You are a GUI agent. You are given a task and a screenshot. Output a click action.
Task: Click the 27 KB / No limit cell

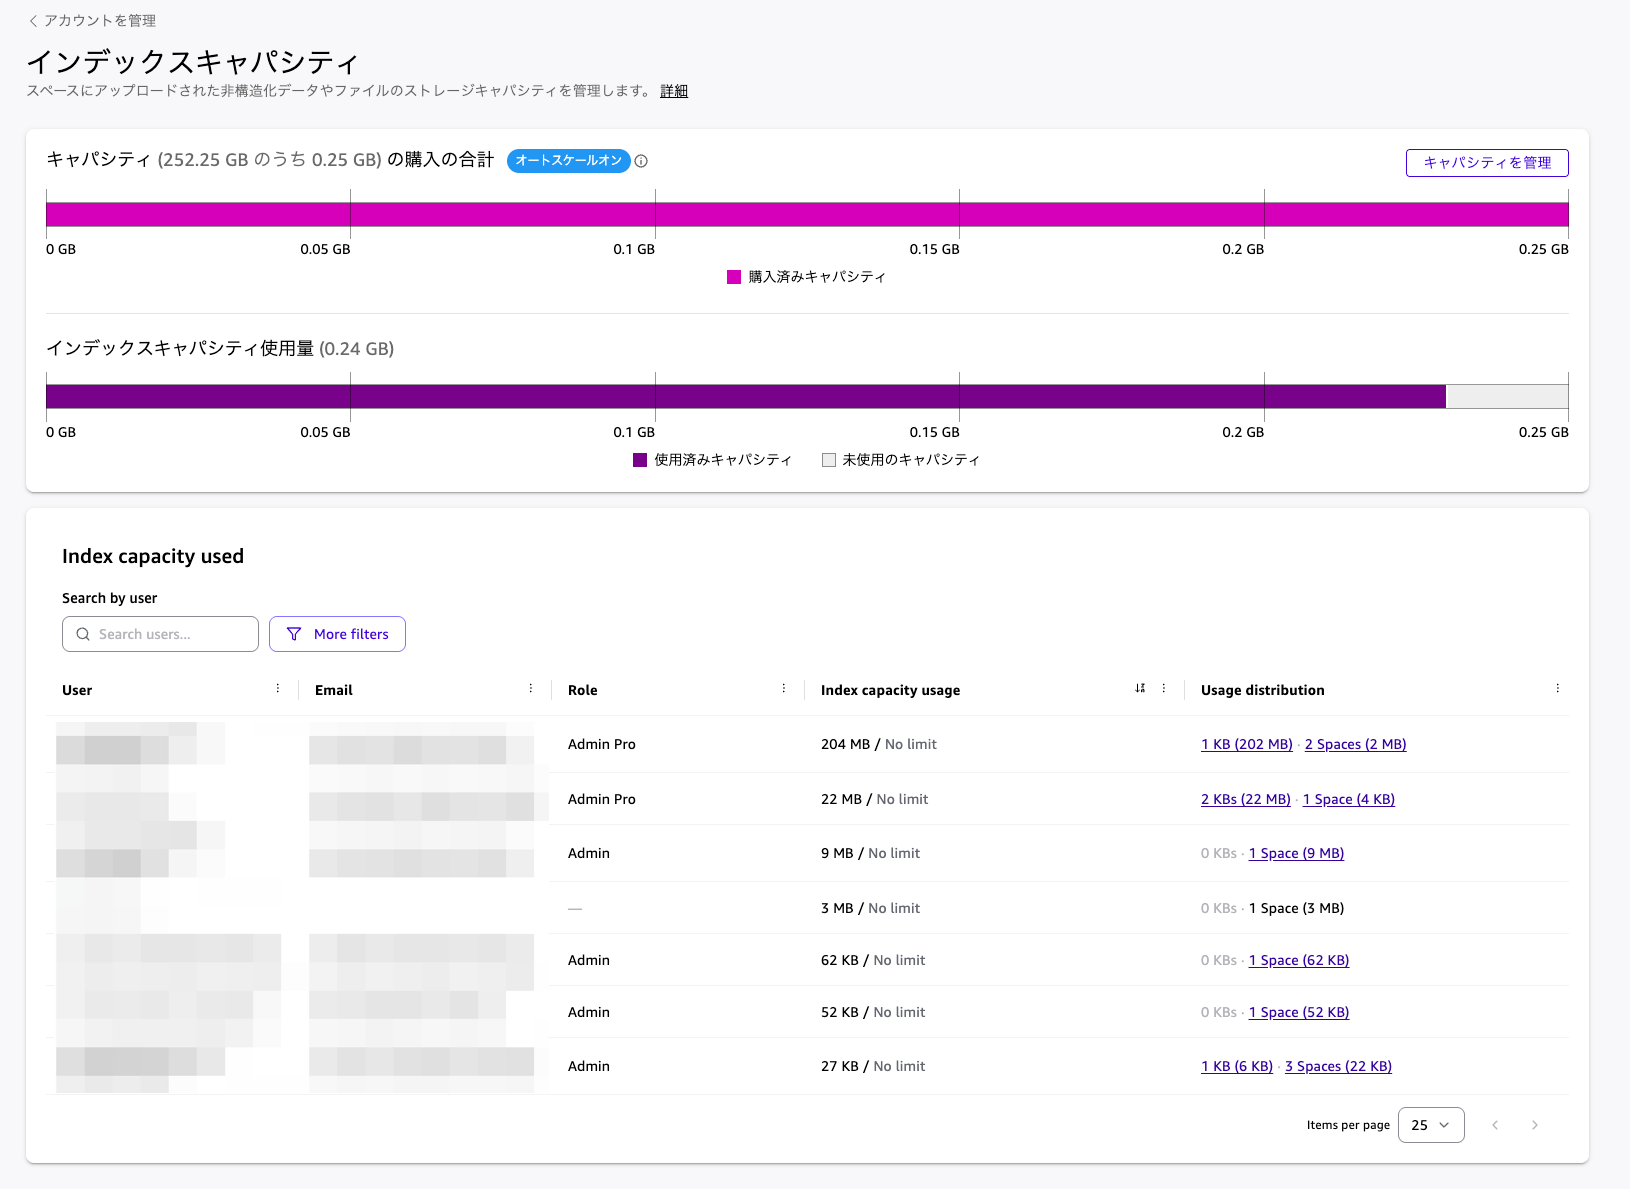[x=873, y=1066]
